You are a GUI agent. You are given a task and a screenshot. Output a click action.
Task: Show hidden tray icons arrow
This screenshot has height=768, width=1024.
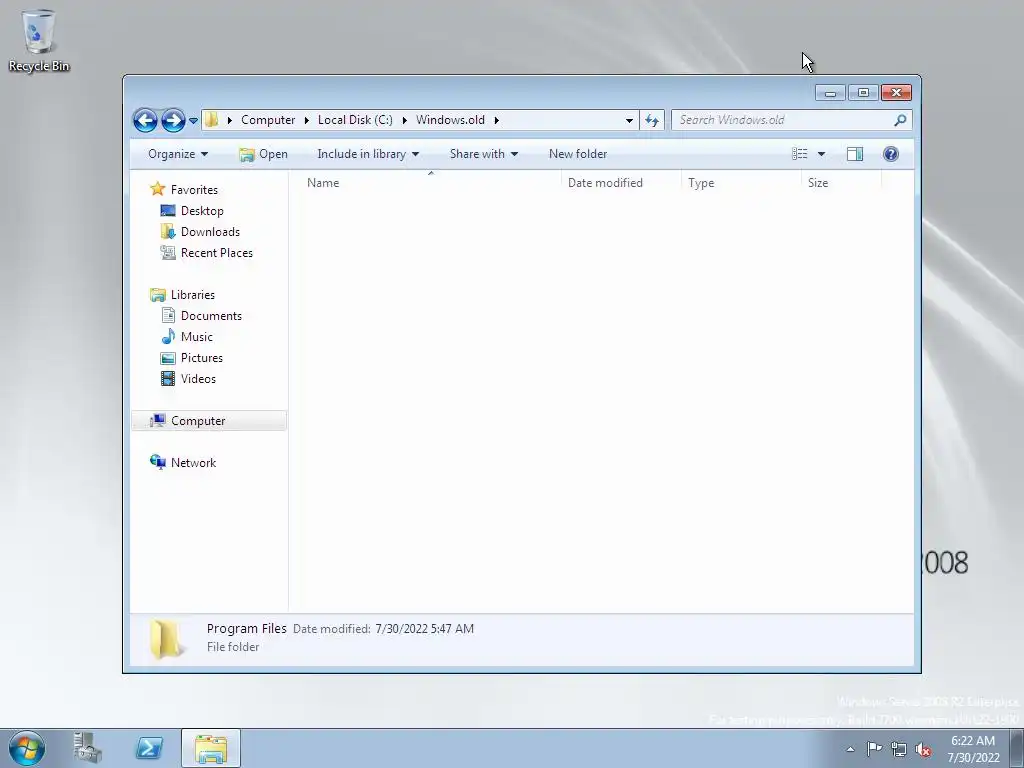(850, 749)
